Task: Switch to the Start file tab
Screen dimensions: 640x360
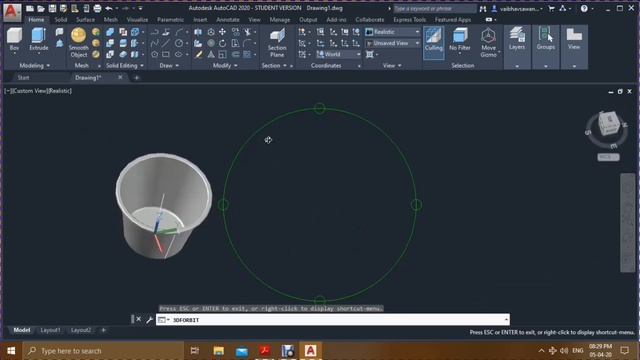Action: [23, 78]
